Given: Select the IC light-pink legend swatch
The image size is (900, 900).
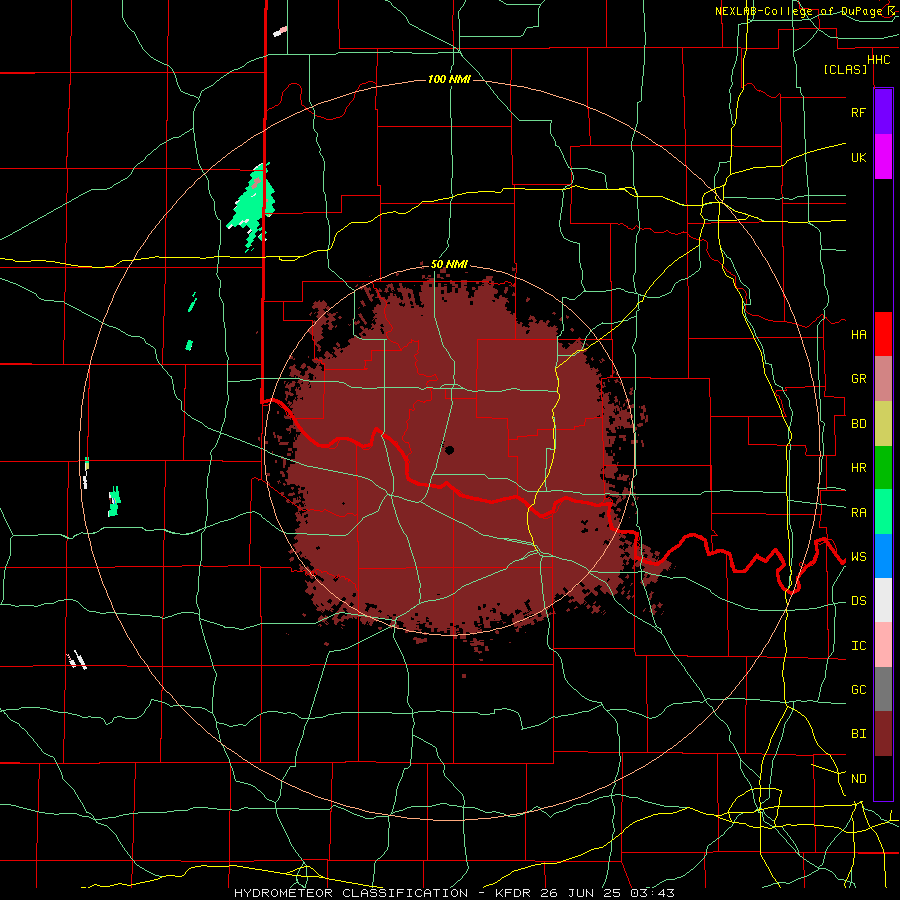Looking at the screenshot, I should tap(883, 645).
